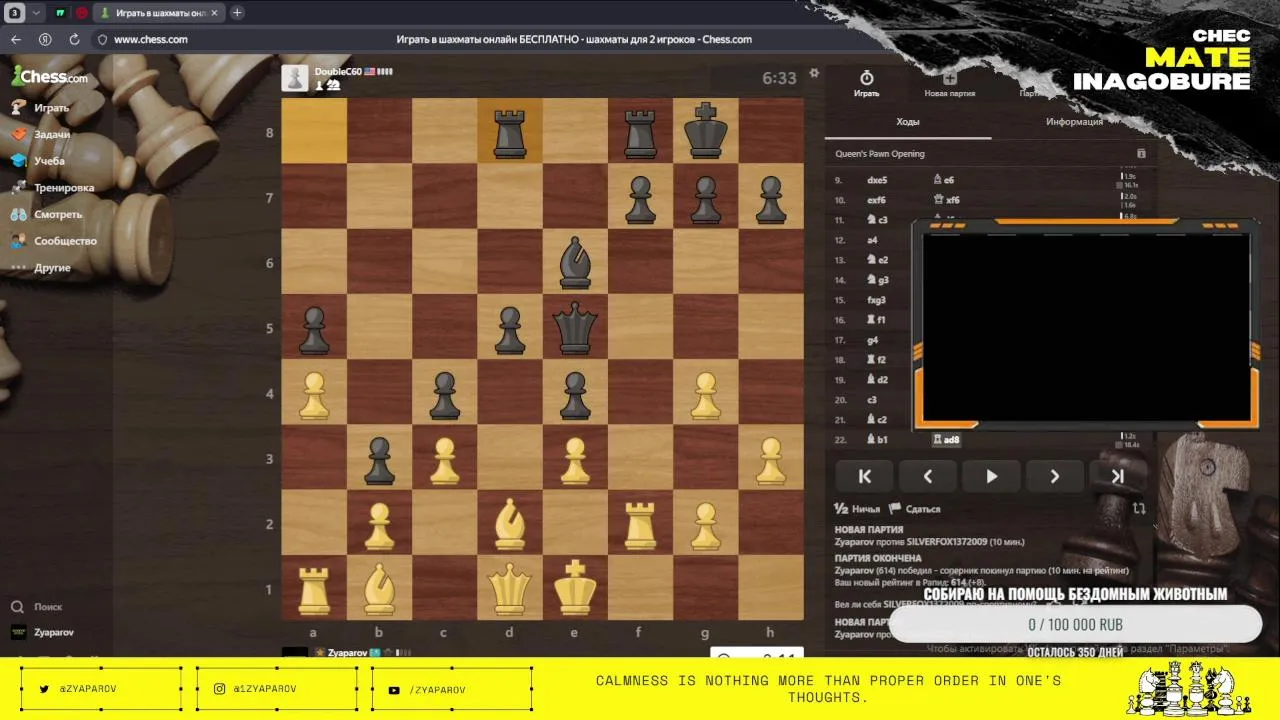This screenshot has width=1280, height=720.
Task: Select move 12 a4 in move list
Action: 872,240
